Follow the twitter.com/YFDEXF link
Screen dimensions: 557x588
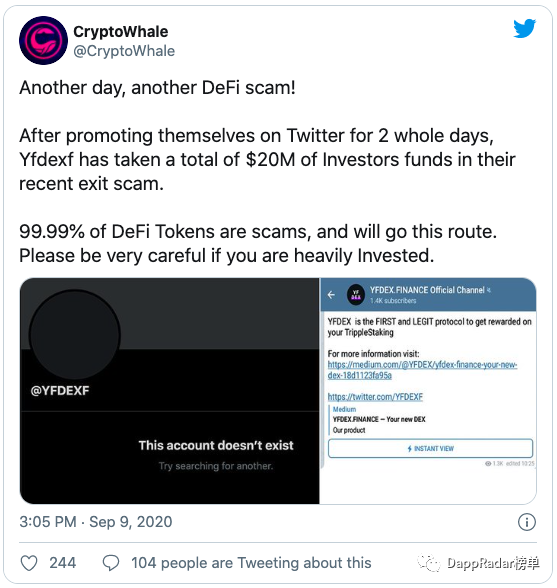375,397
